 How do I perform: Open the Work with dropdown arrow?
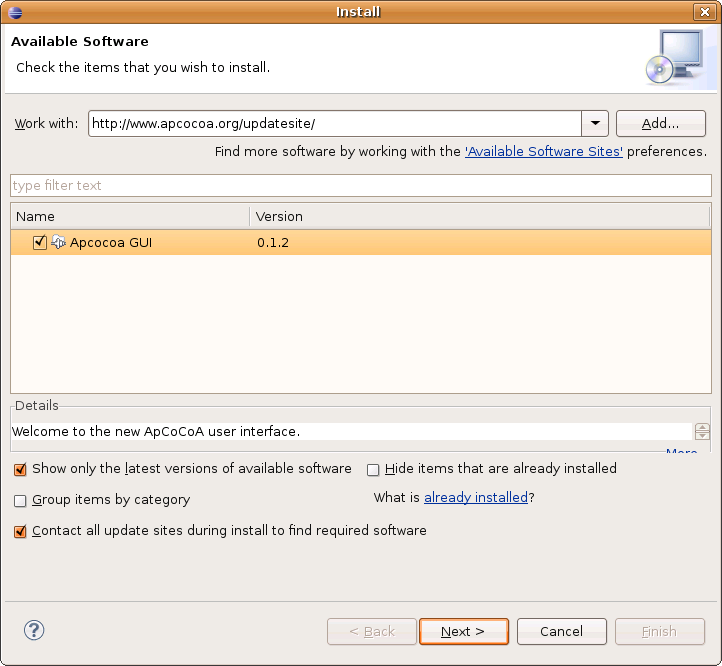(x=595, y=123)
